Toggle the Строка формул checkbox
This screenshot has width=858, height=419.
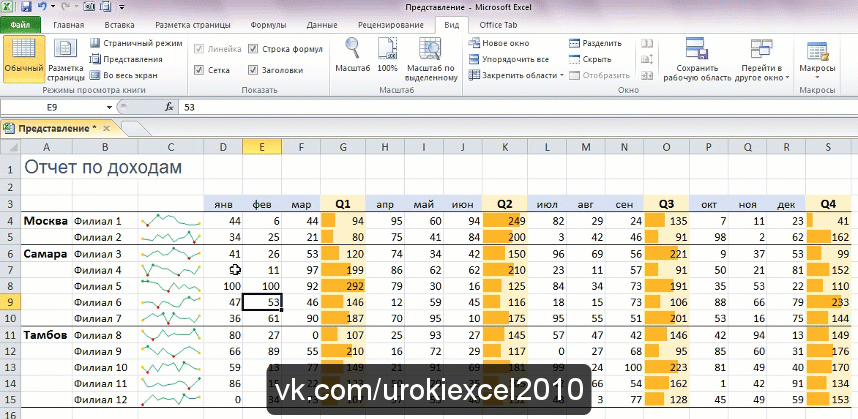253,49
